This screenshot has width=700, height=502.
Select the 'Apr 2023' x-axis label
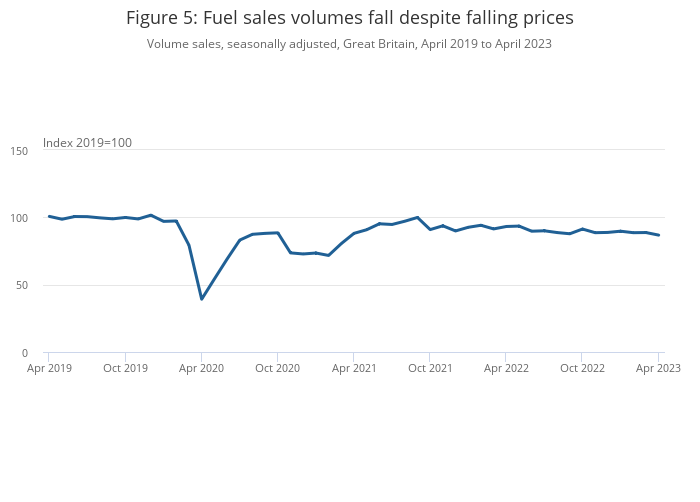pyautogui.click(x=659, y=368)
